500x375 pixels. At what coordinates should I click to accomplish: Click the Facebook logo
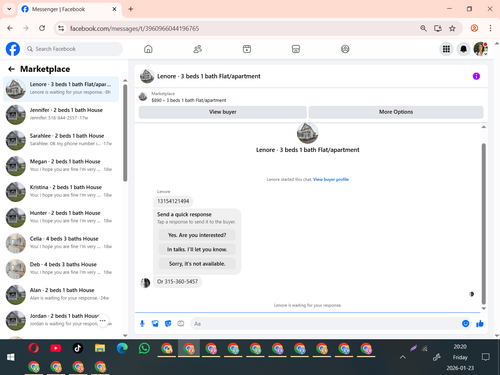click(x=13, y=49)
